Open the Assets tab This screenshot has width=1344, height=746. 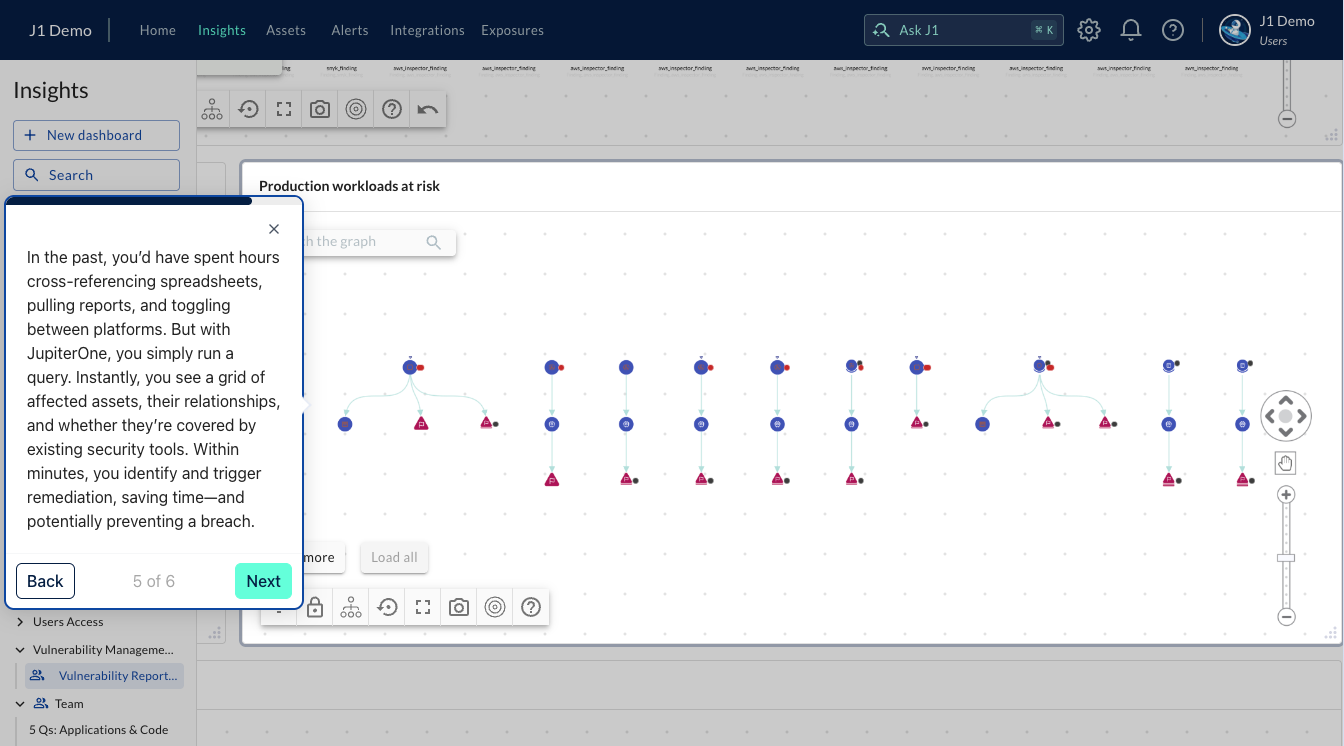pos(286,30)
